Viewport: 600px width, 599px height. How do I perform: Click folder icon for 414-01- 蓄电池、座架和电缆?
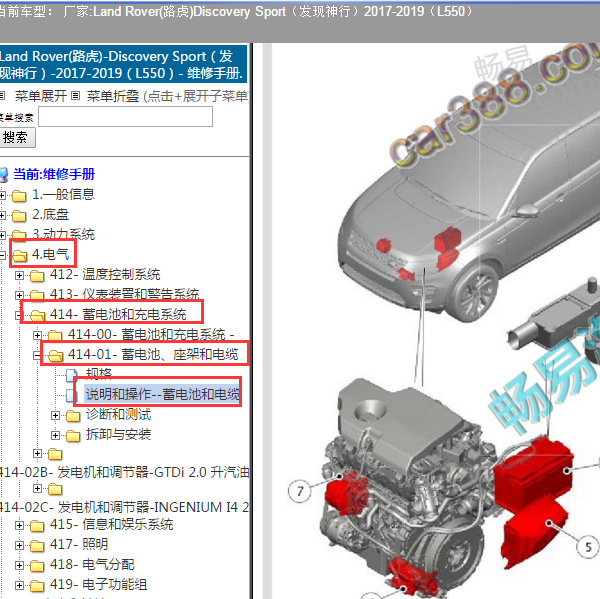click(55, 356)
